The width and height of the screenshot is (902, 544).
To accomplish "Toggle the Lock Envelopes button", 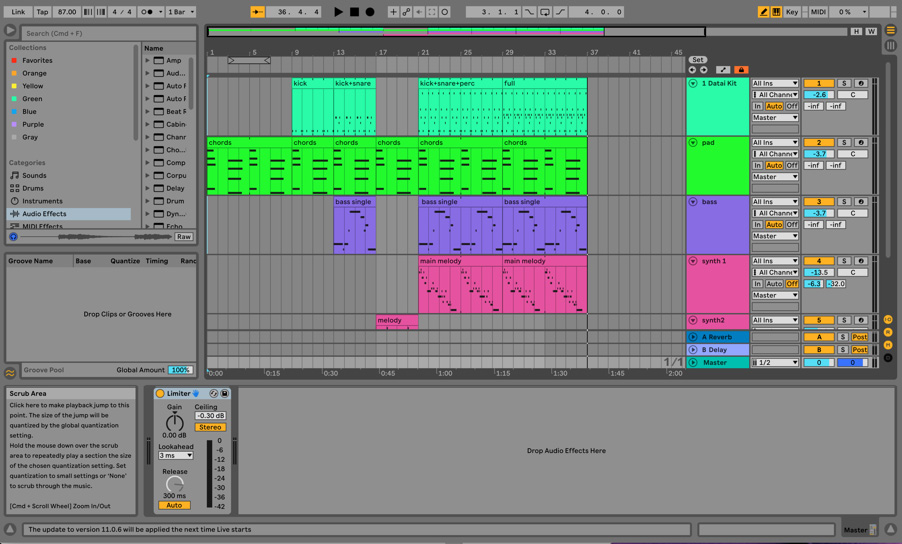I will pos(741,70).
